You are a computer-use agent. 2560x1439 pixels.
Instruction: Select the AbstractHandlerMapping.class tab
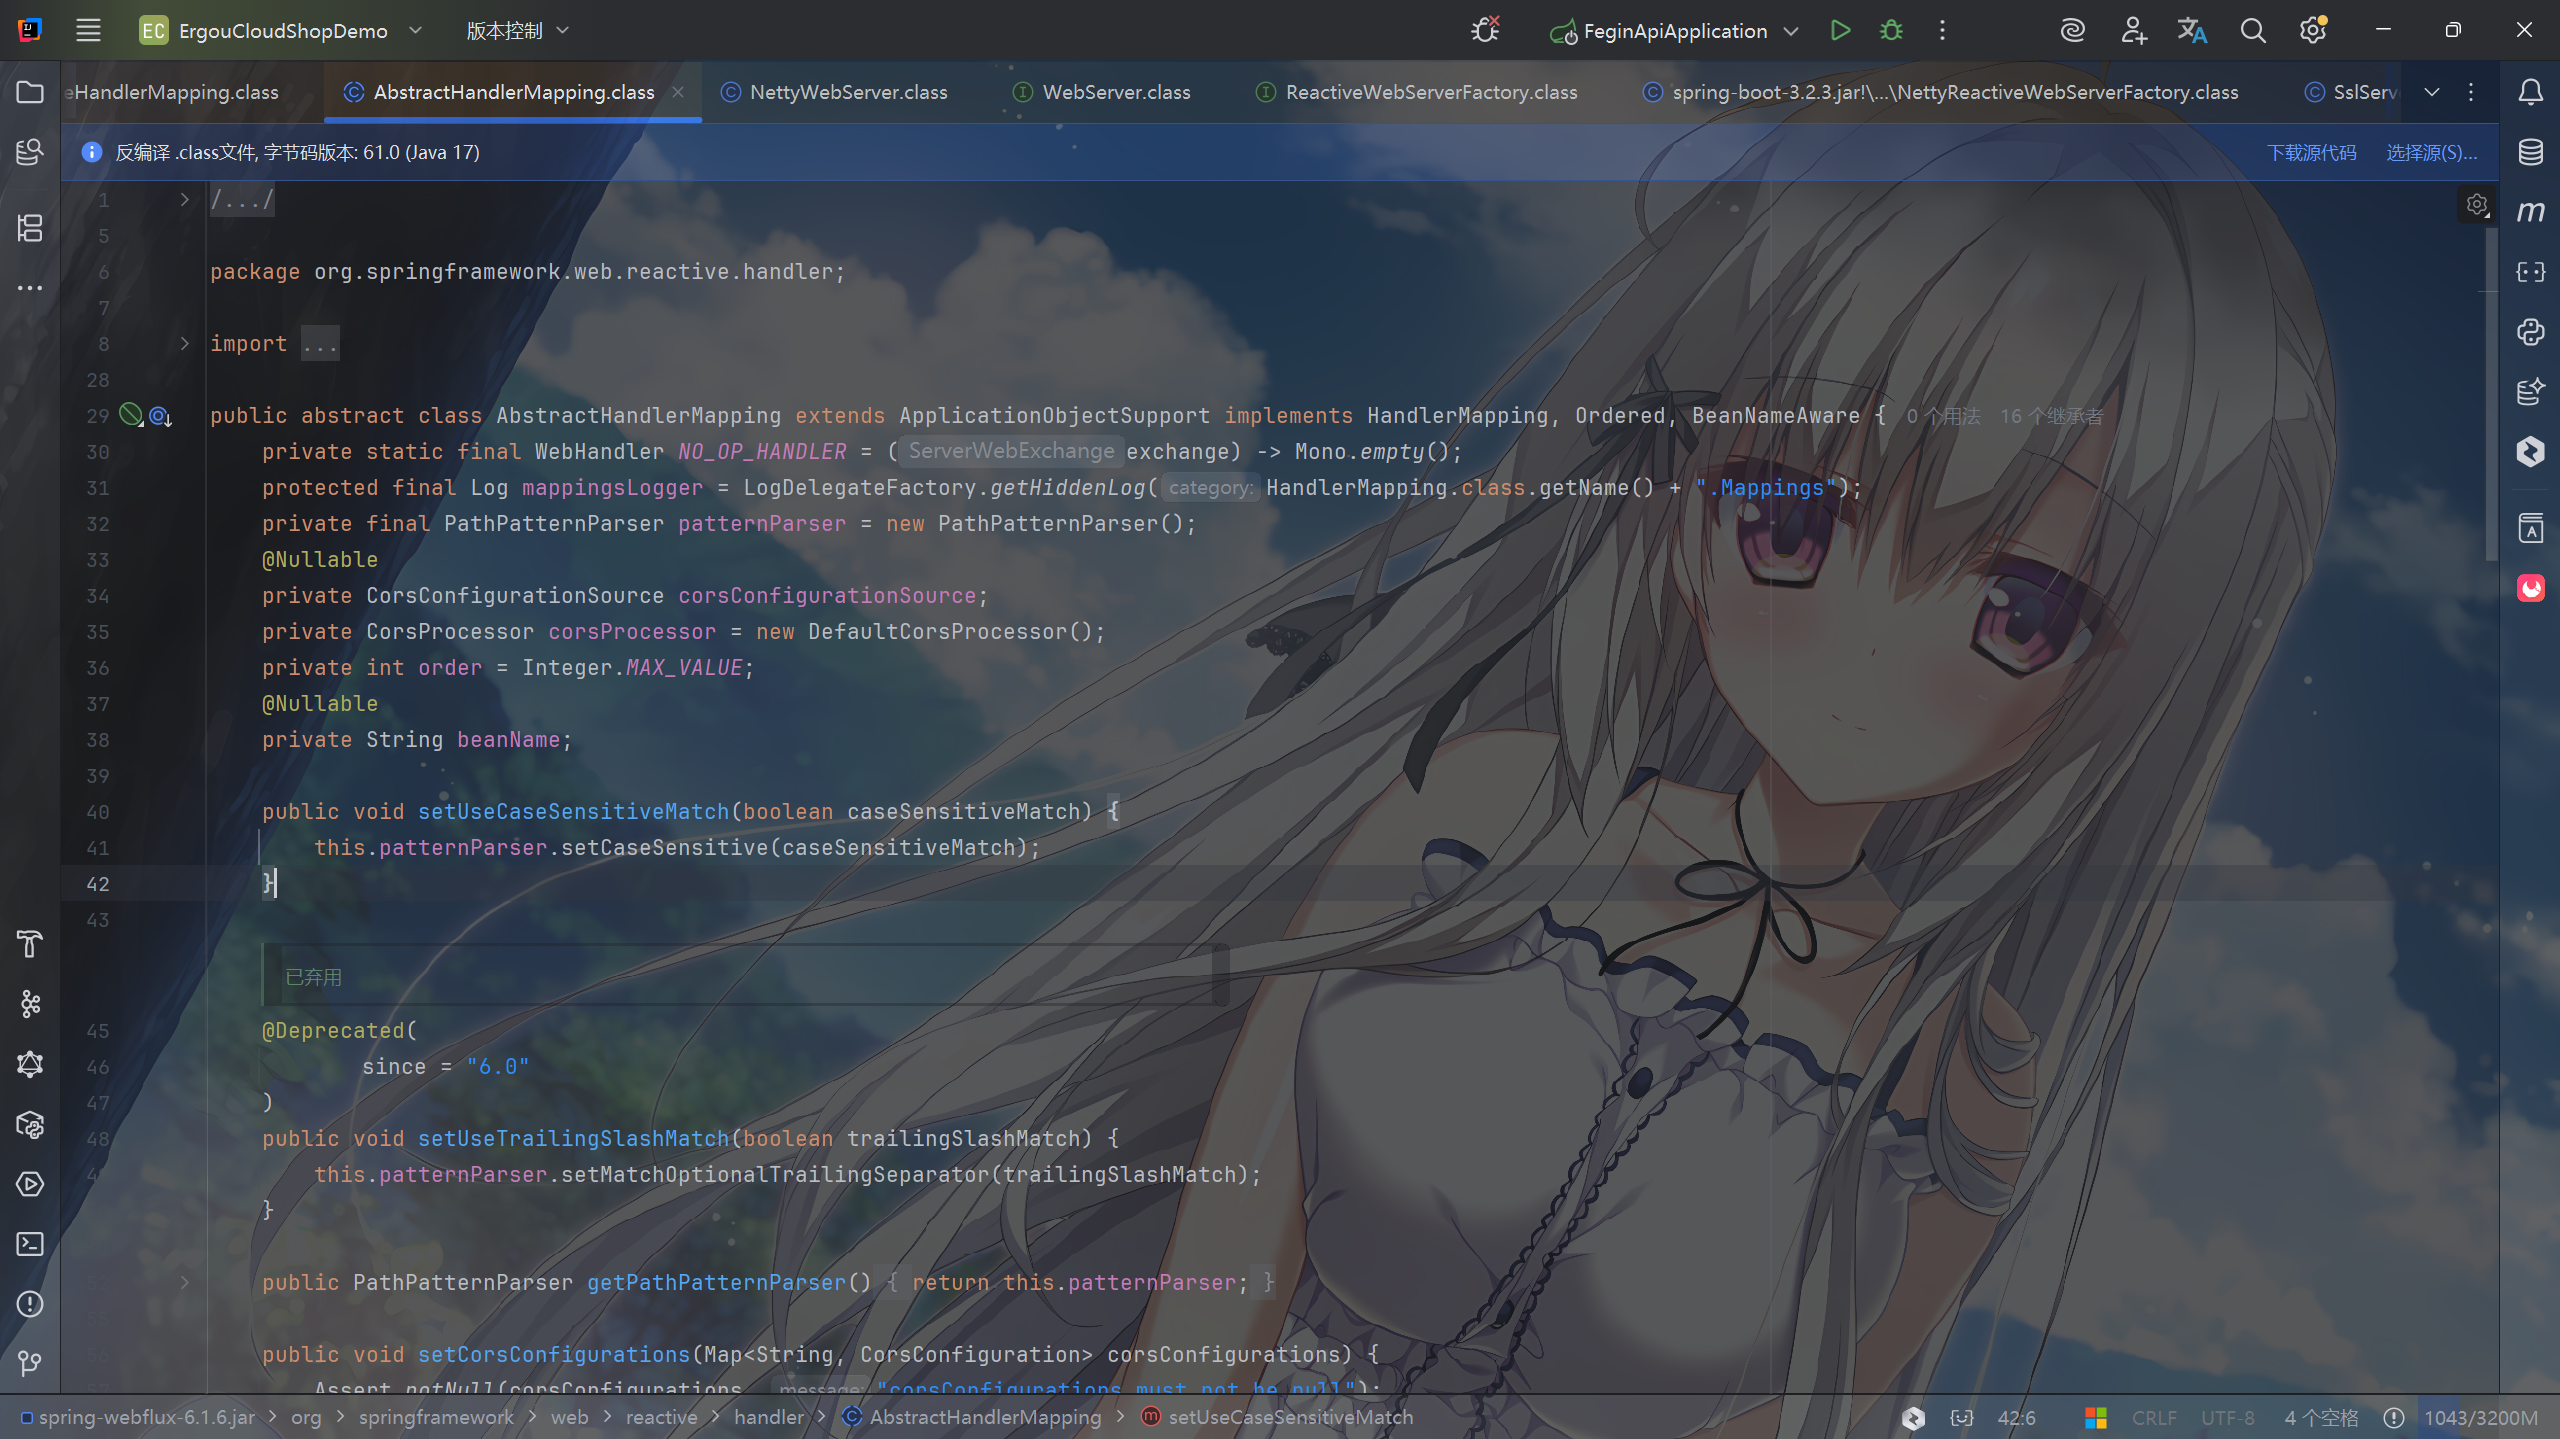pos(514,92)
